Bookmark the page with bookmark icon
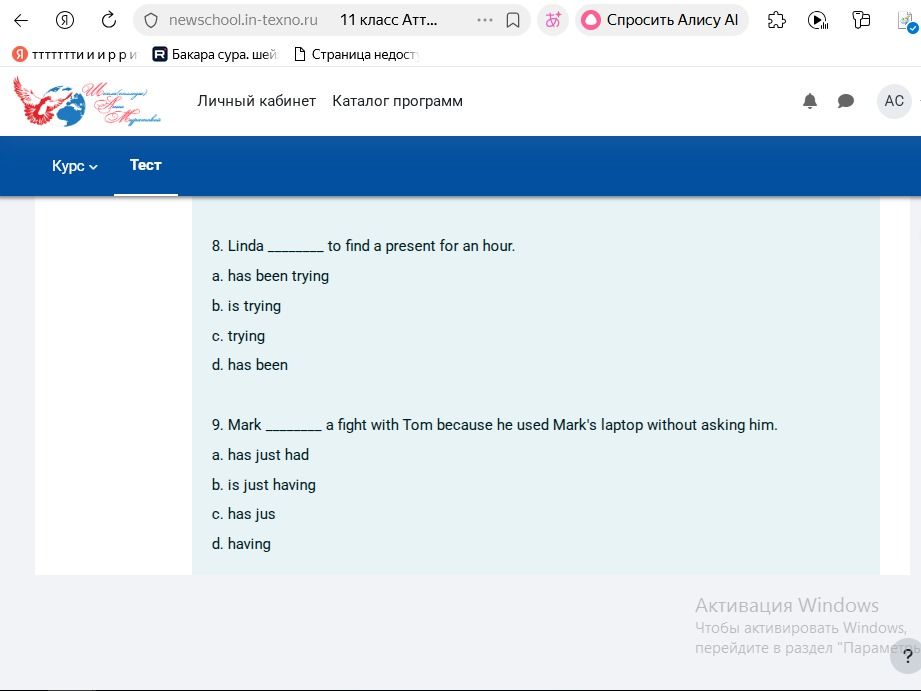 click(x=513, y=21)
